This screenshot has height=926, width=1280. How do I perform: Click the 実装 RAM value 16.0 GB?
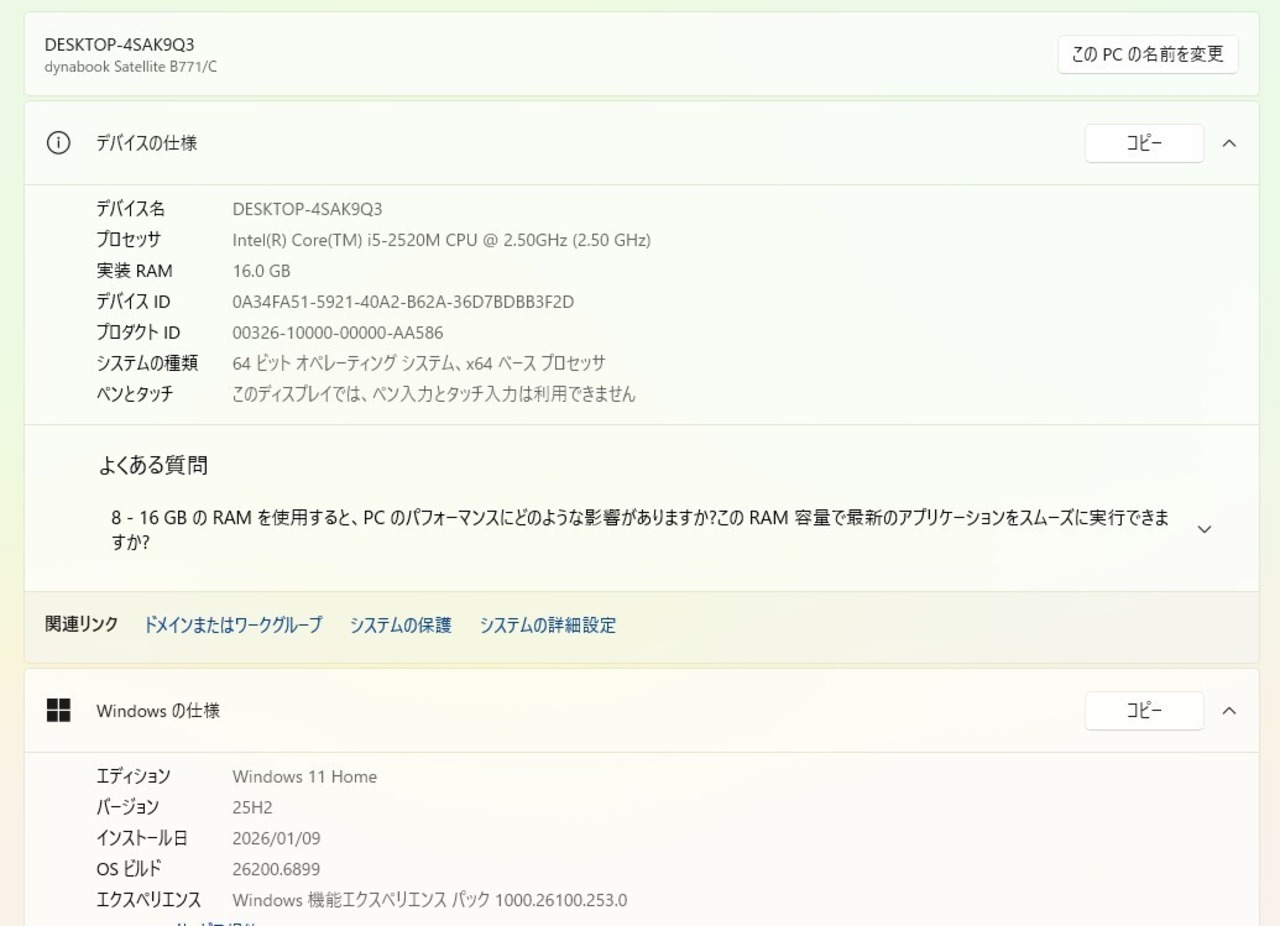click(x=261, y=271)
